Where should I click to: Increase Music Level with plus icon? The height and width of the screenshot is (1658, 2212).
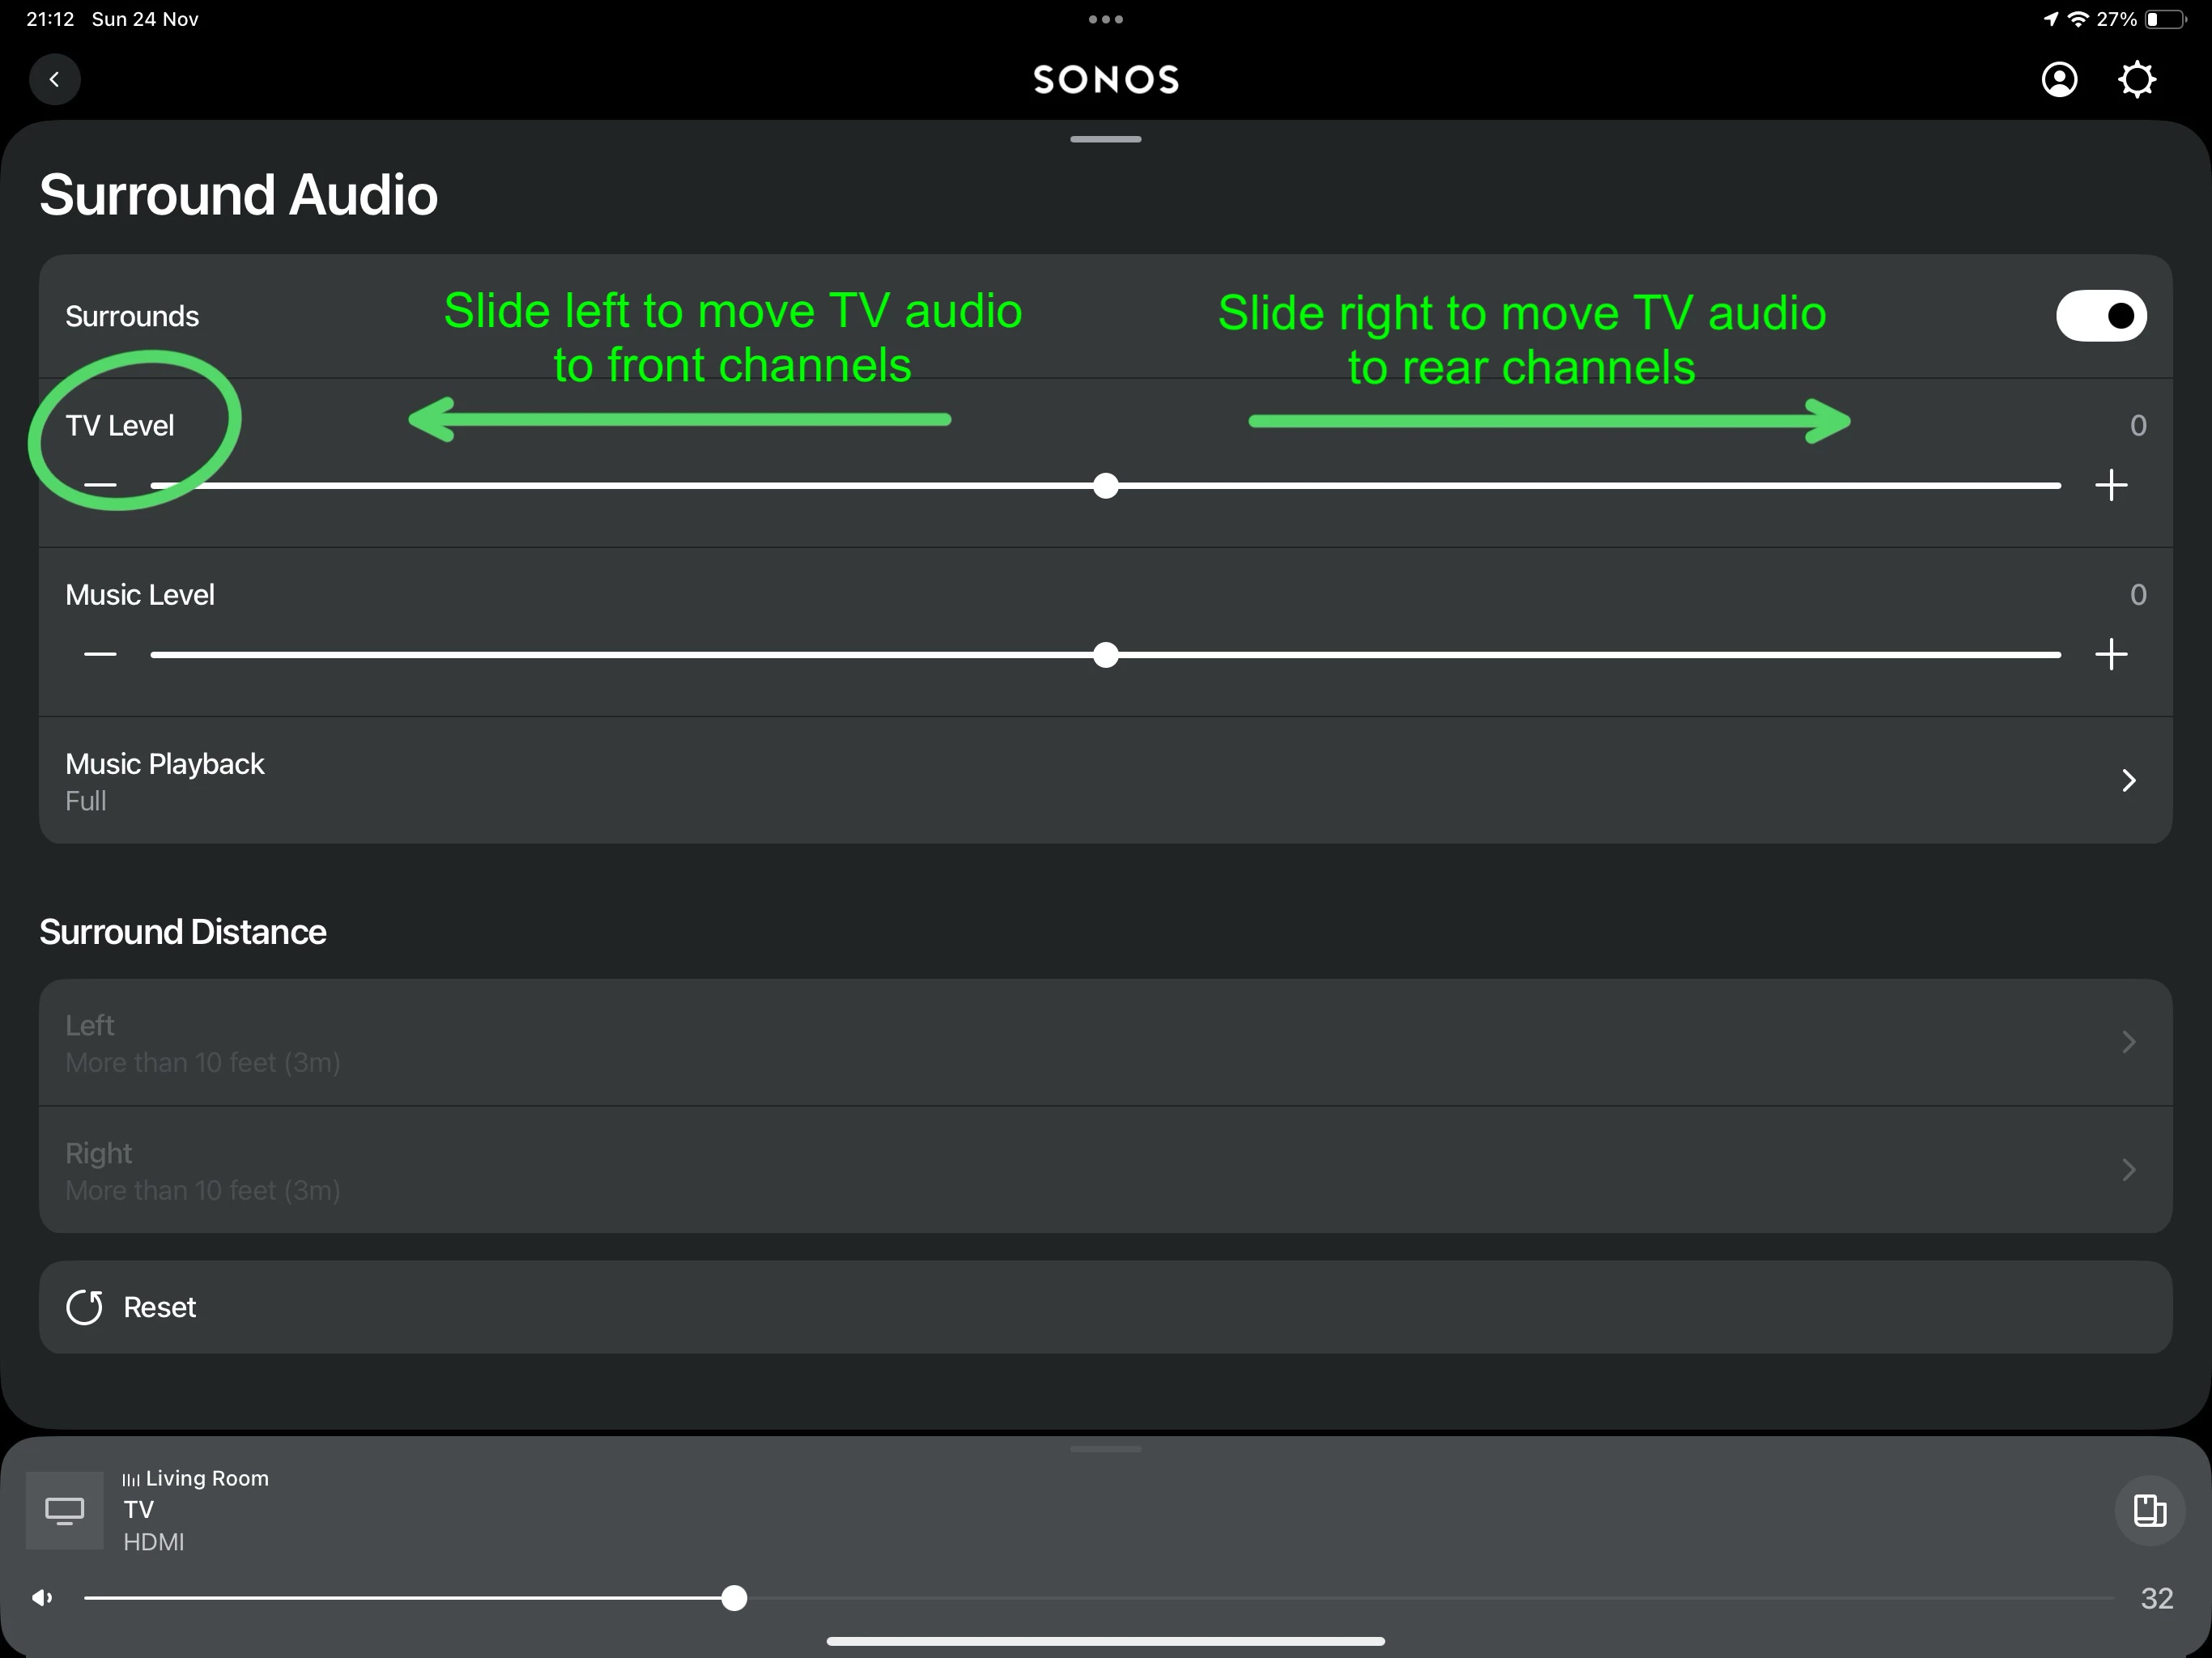[x=2111, y=654]
